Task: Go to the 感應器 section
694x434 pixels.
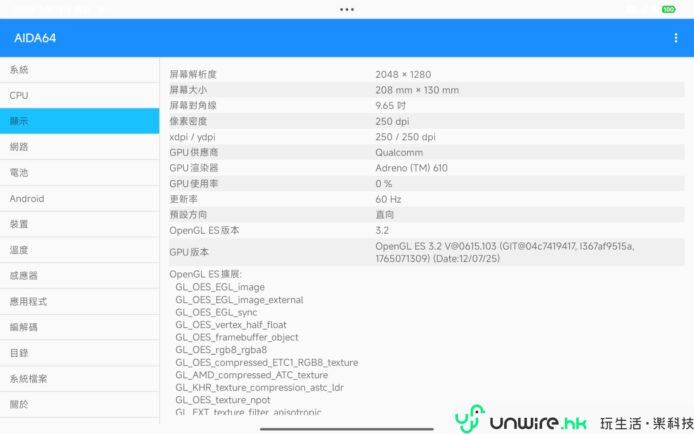Action: click(80, 276)
